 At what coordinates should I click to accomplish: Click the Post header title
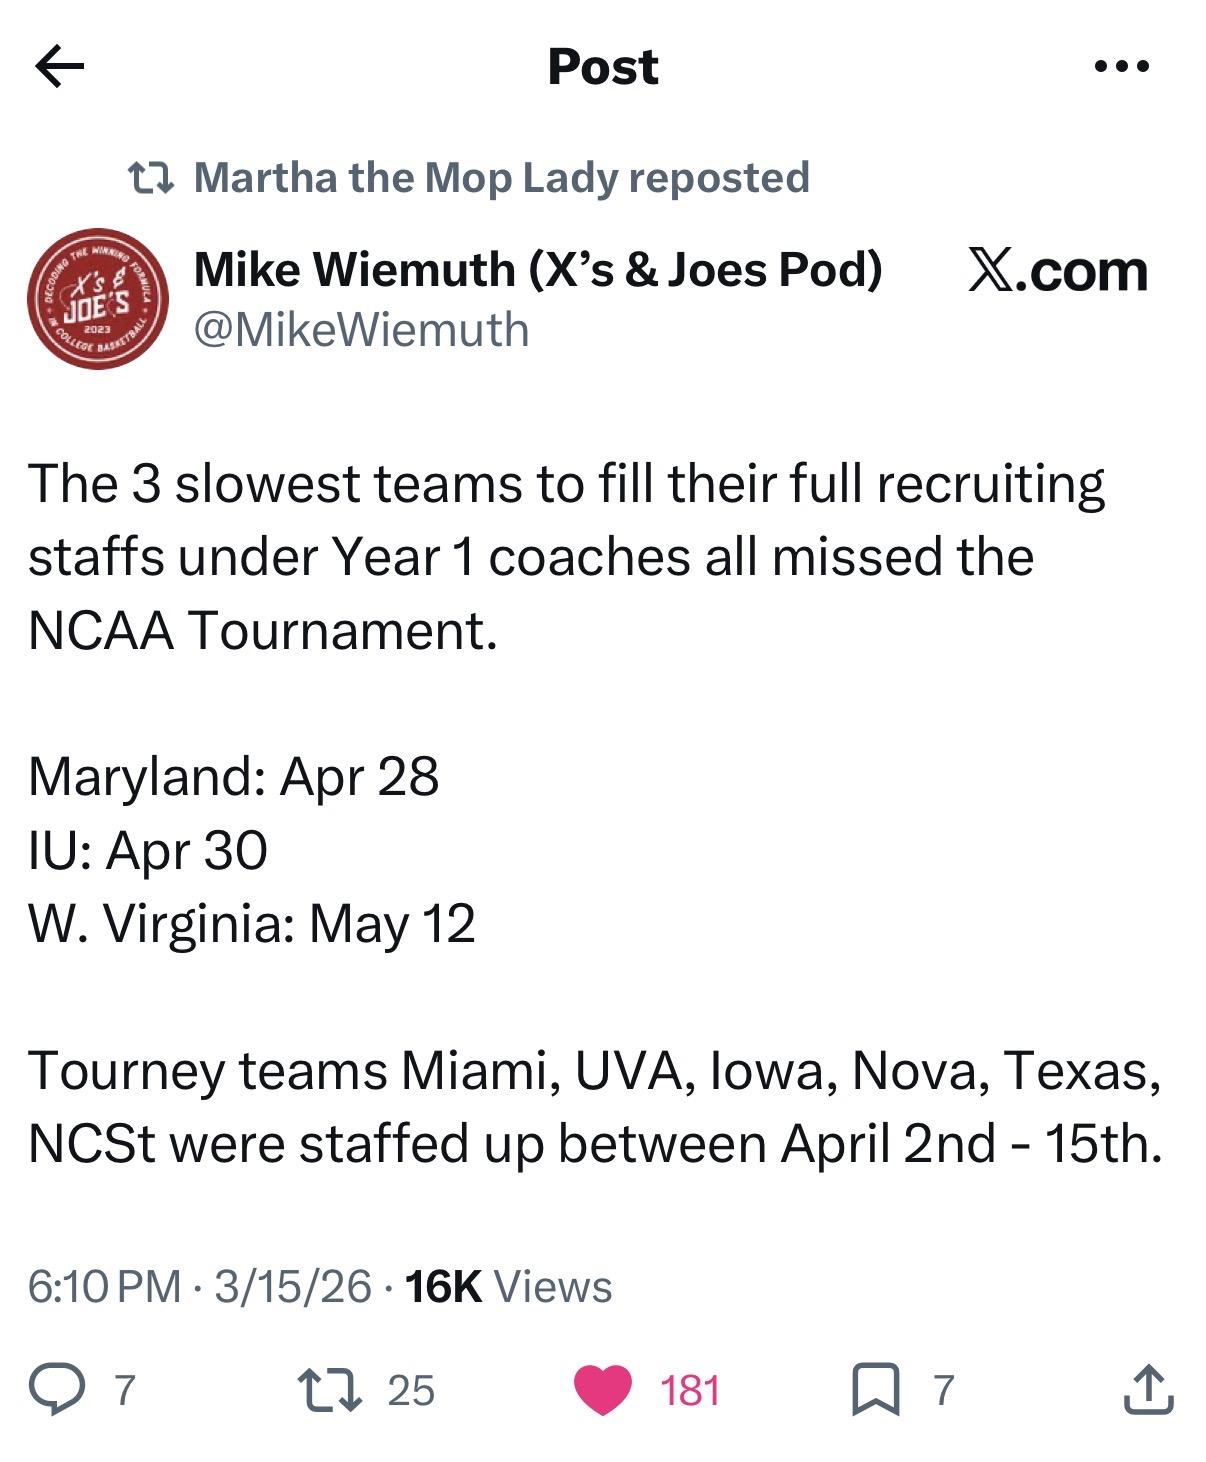pyautogui.click(x=603, y=67)
